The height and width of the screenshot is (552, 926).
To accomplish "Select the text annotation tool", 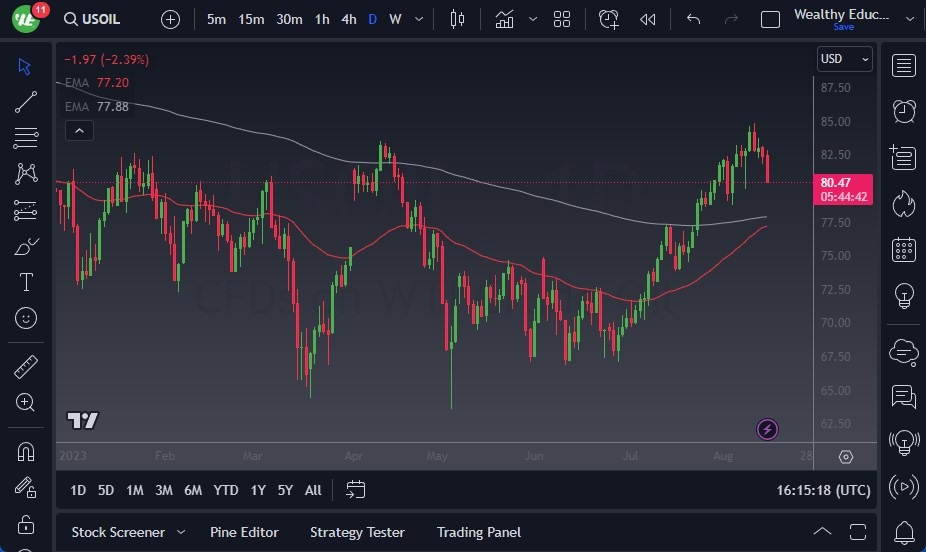I will click(x=26, y=282).
